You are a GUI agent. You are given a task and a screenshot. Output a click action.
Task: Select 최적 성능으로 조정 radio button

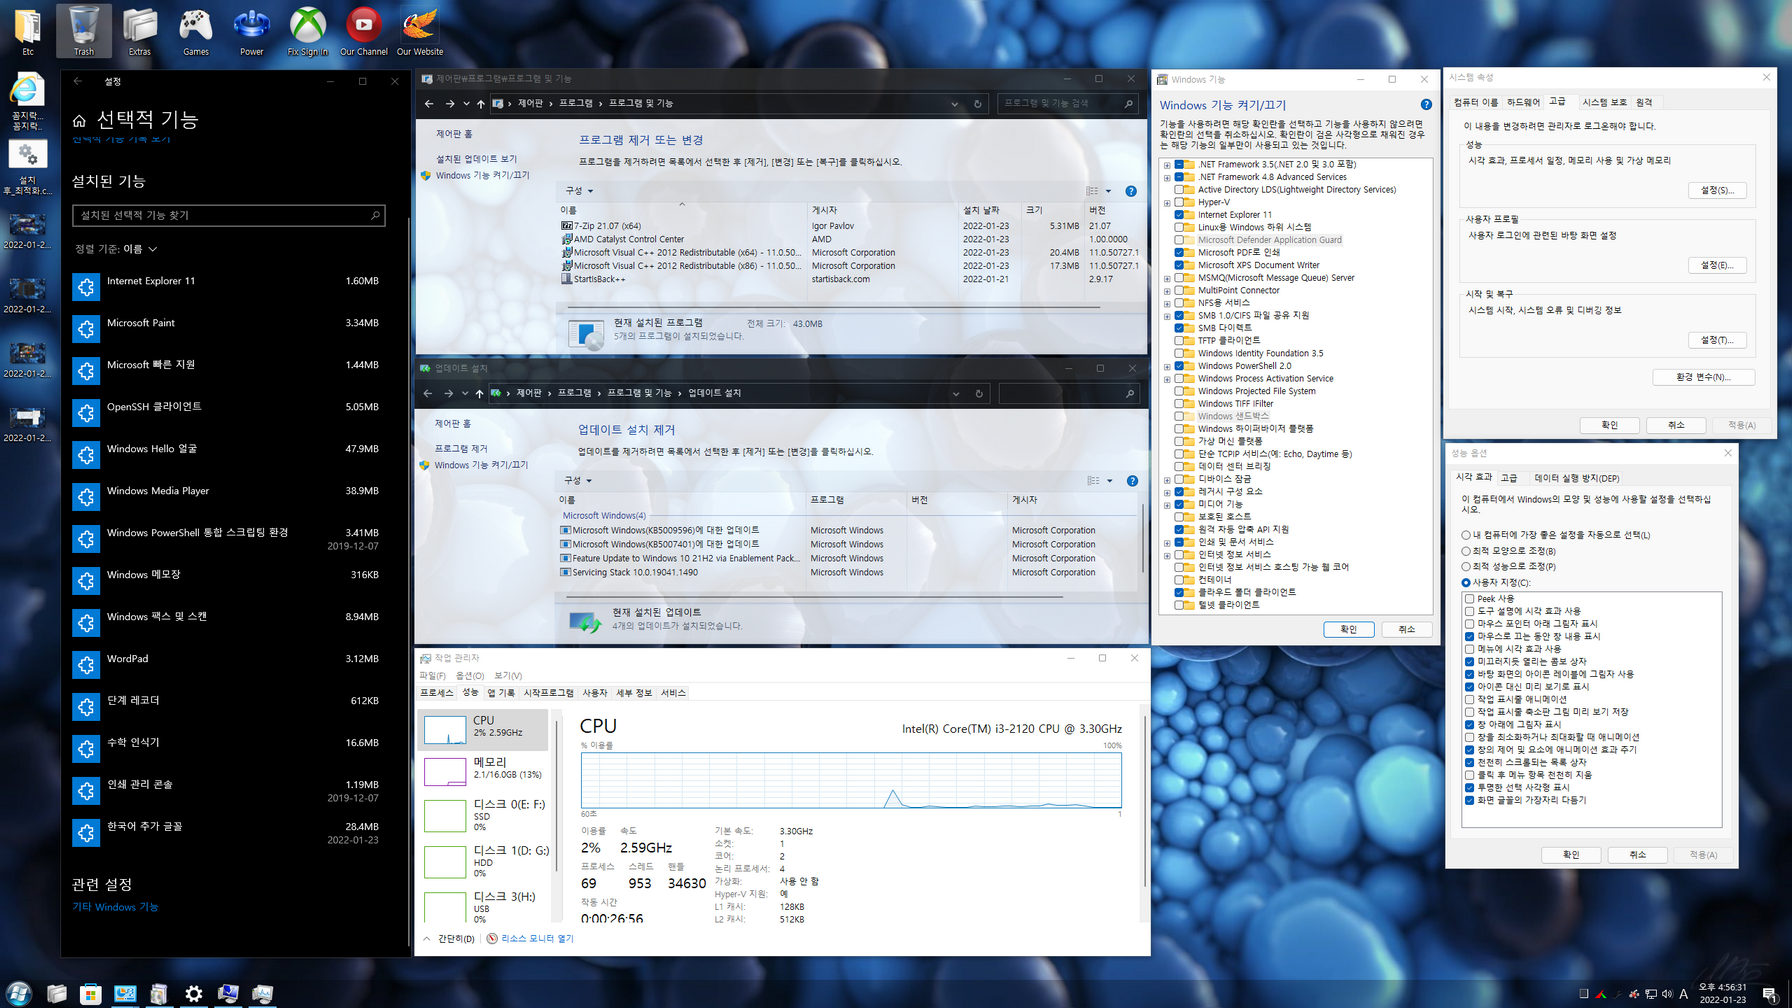pos(1466,567)
